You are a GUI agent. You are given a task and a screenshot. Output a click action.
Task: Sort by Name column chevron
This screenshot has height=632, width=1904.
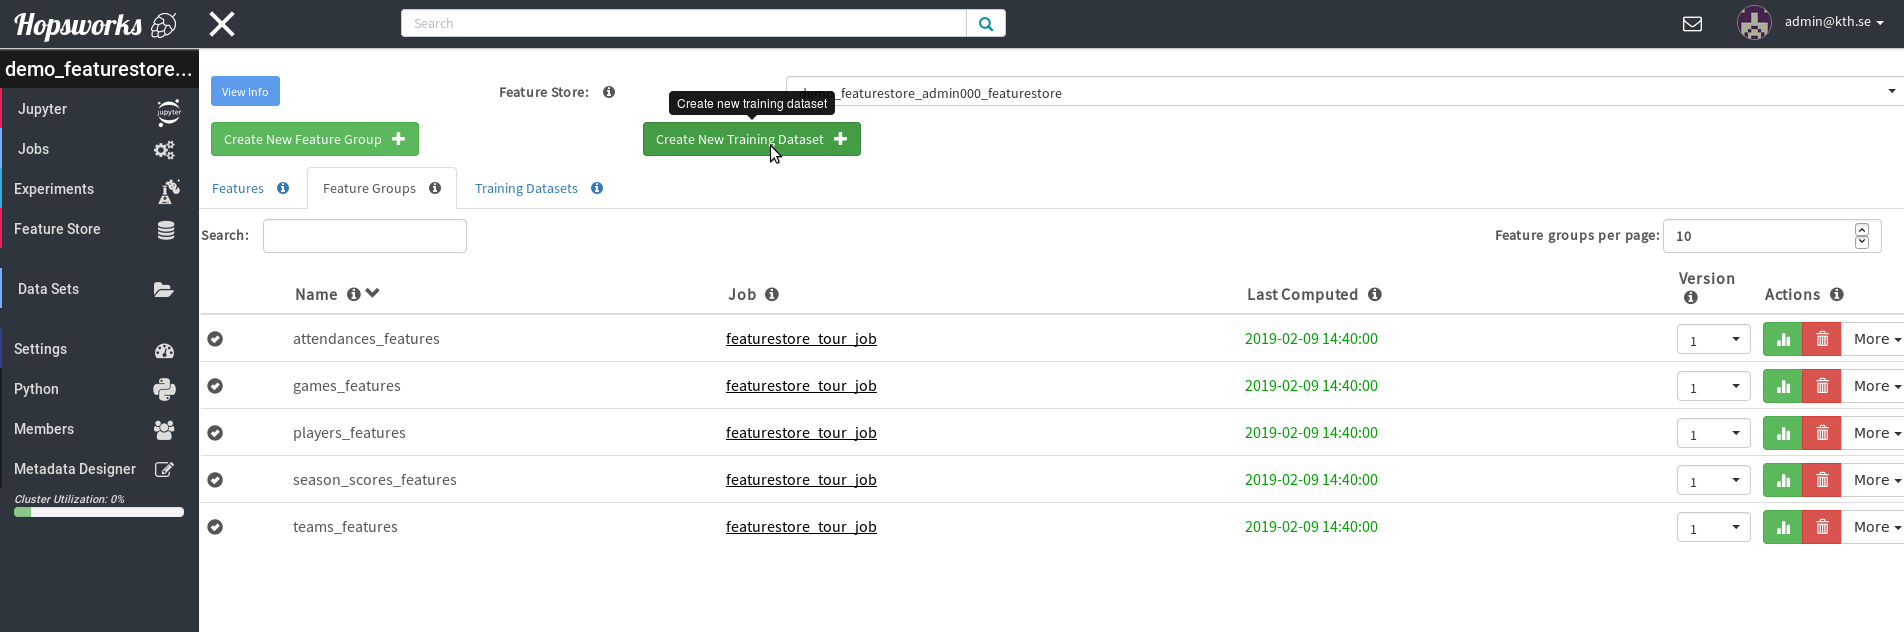click(x=373, y=293)
